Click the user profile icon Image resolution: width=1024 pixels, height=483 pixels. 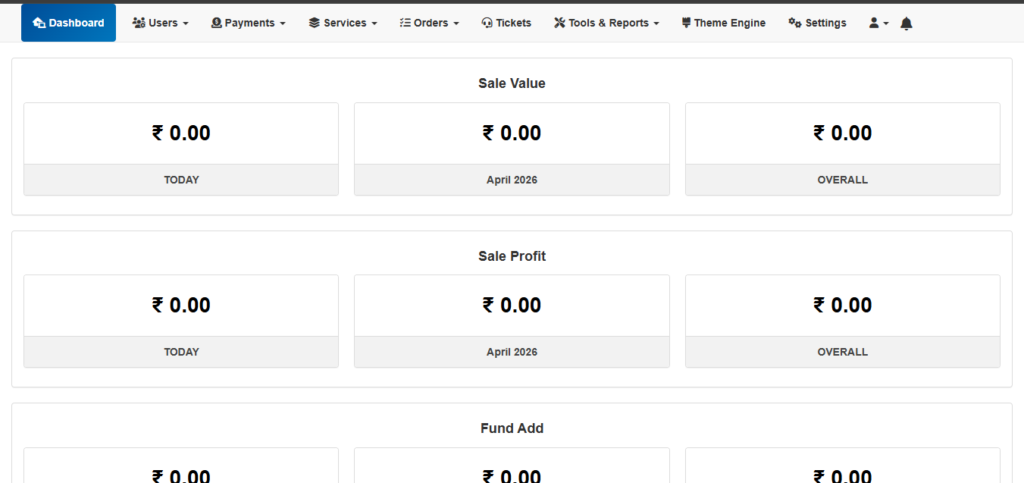pos(874,23)
